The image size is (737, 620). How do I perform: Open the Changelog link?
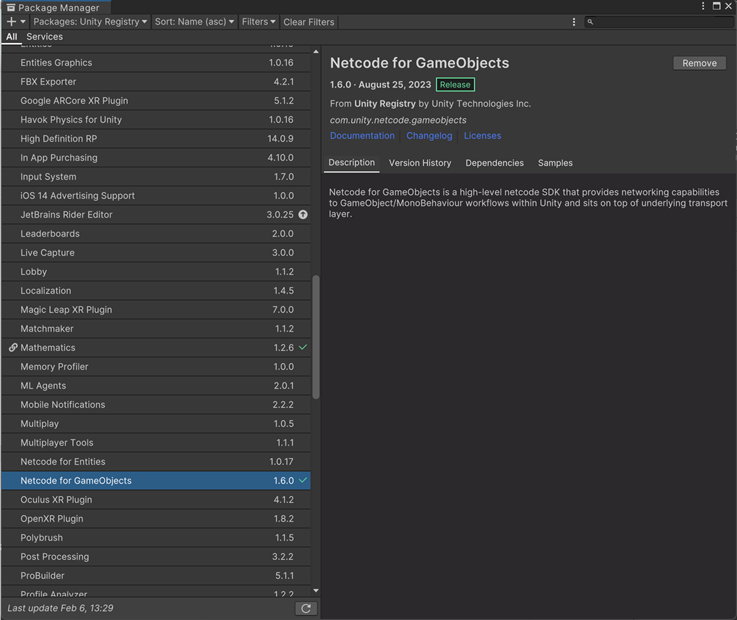[x=429, y=136]
